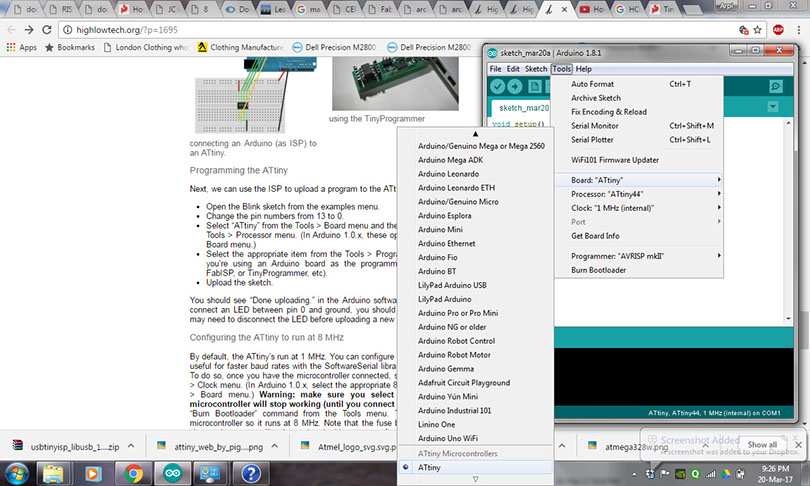
Task: Go back in Chrome
Action: pos(11,30)
